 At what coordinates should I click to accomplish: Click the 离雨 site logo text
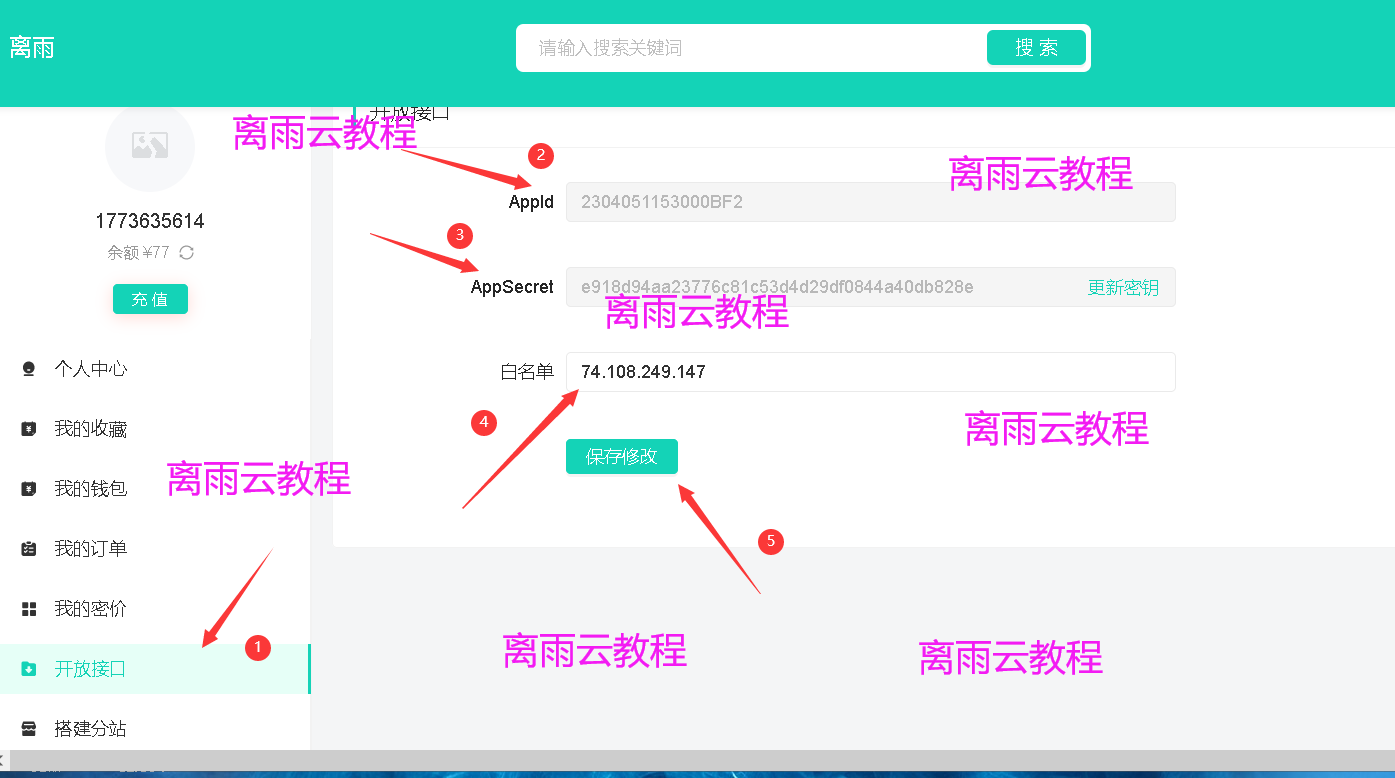point(32,47)
